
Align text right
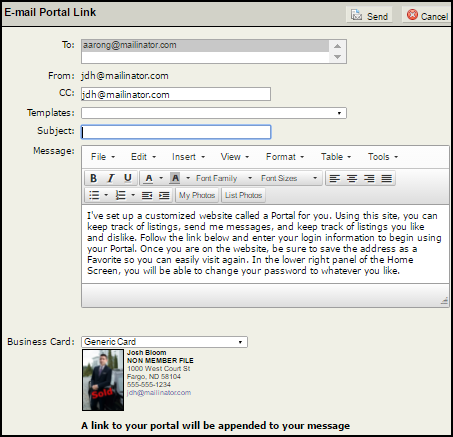pos(369,179)
